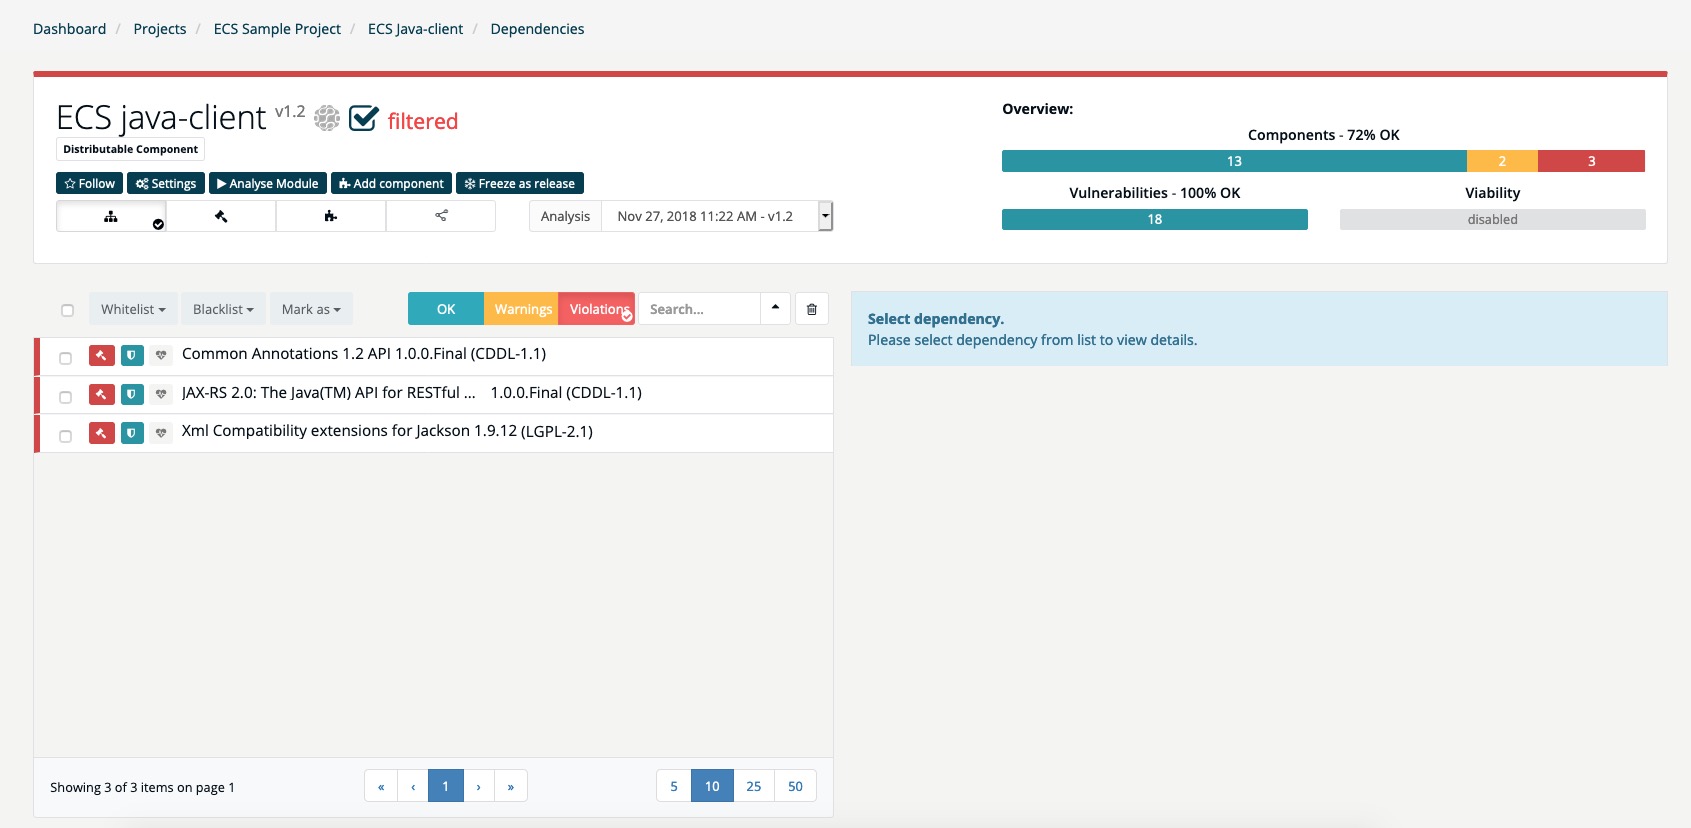1691x828 pixels.
Task: Open the Whitelist dropdown
Action: (x=133, y=309)
